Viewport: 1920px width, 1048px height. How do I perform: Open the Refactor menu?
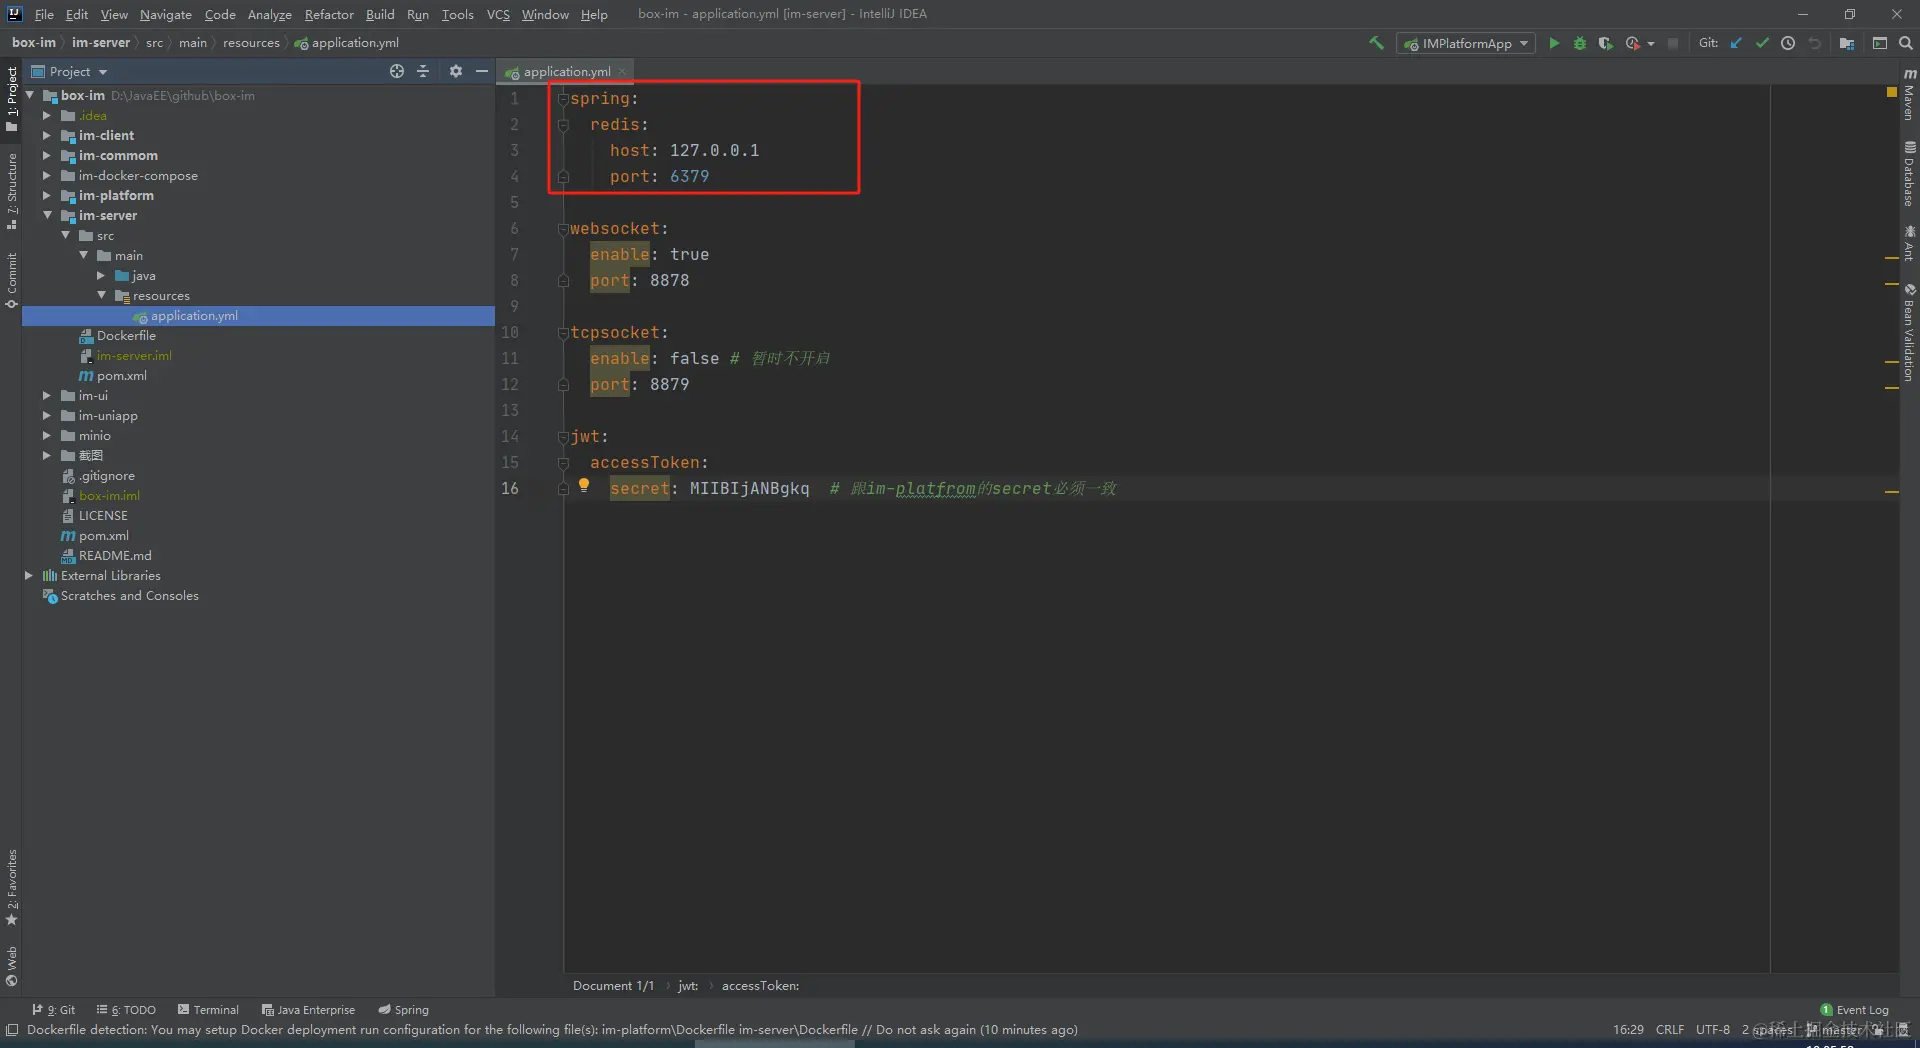click(x=329, y=14)
